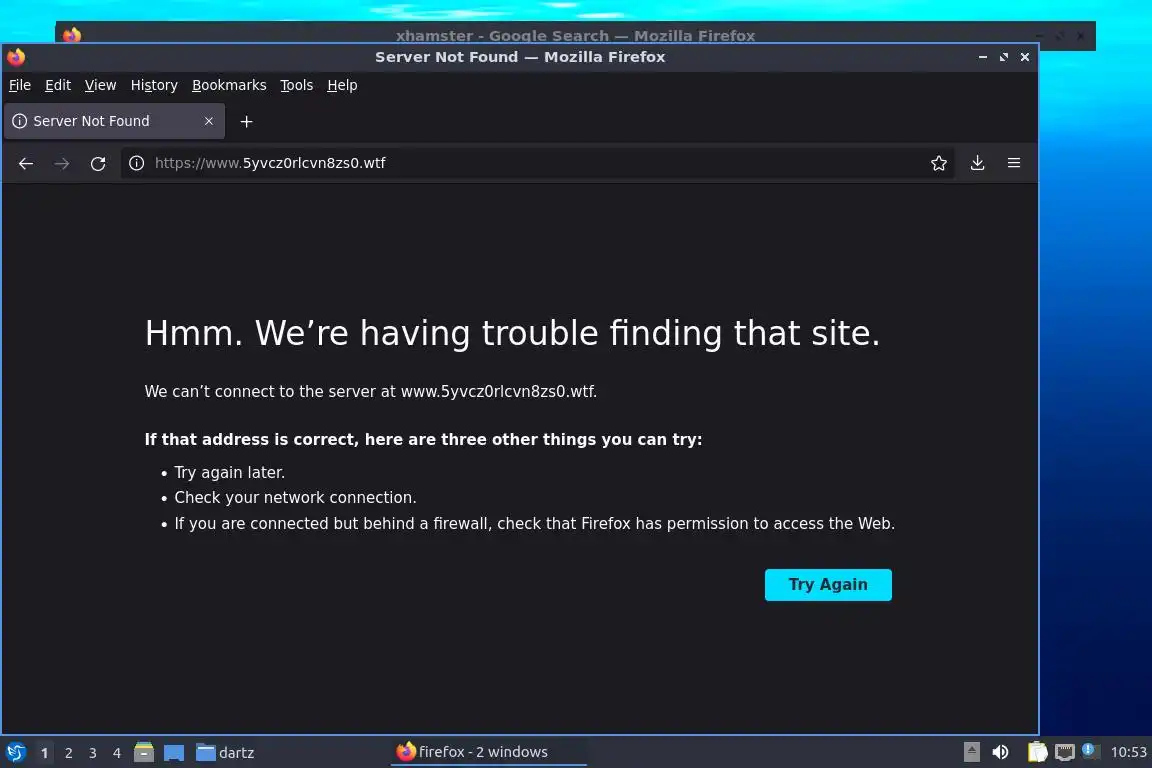1152x768 pixels.
Task: Open the Downloads panel icon
Action: pyautogui.click(x=977, y=163)
